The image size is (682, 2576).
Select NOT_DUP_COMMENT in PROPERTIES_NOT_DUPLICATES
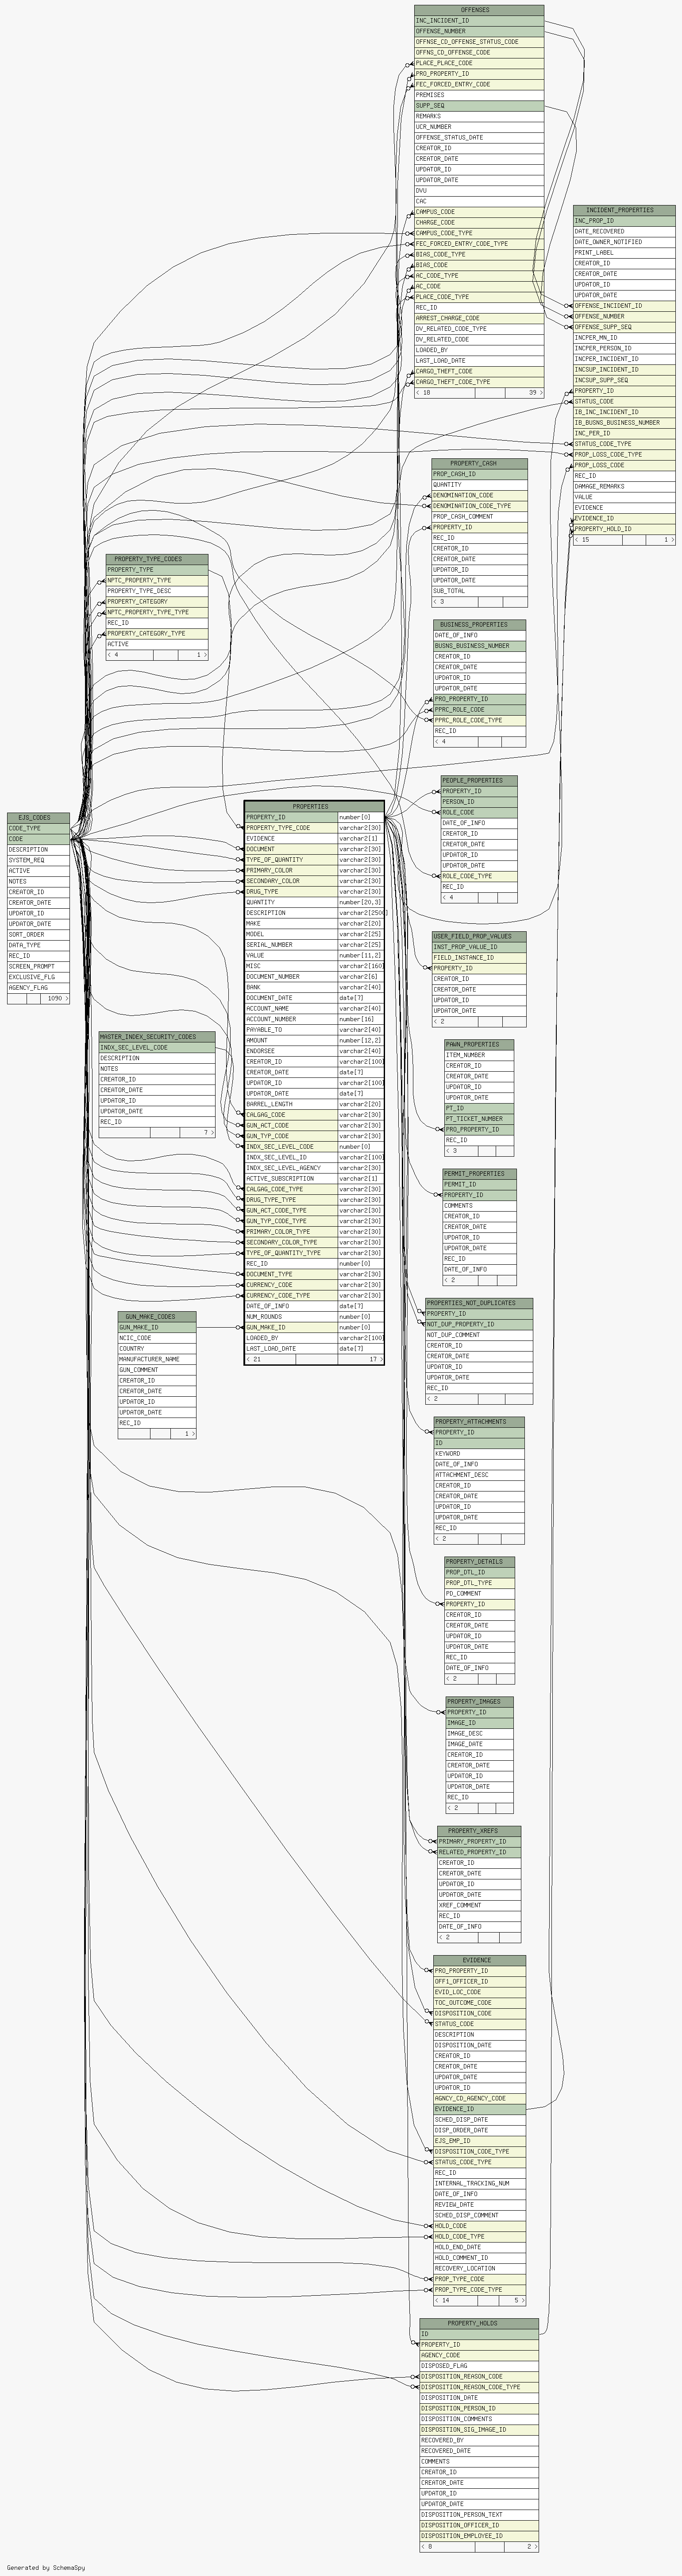[x=479, y=1335]
